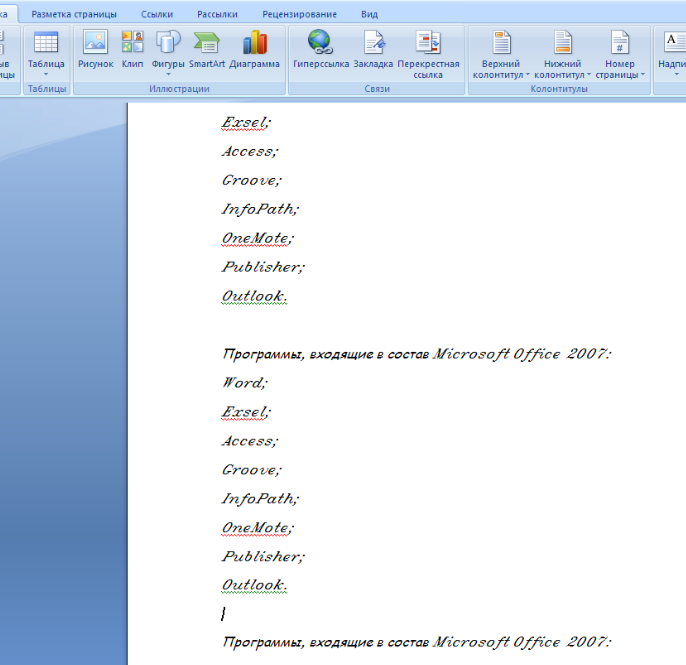
Task: Open Номер страницы page number menu
Action: pos(620,55)
